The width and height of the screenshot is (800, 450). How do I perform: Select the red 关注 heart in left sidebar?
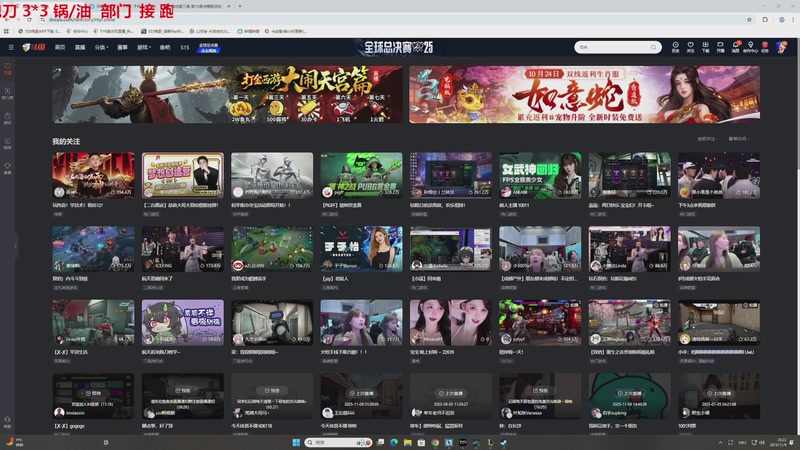(8, 68)
